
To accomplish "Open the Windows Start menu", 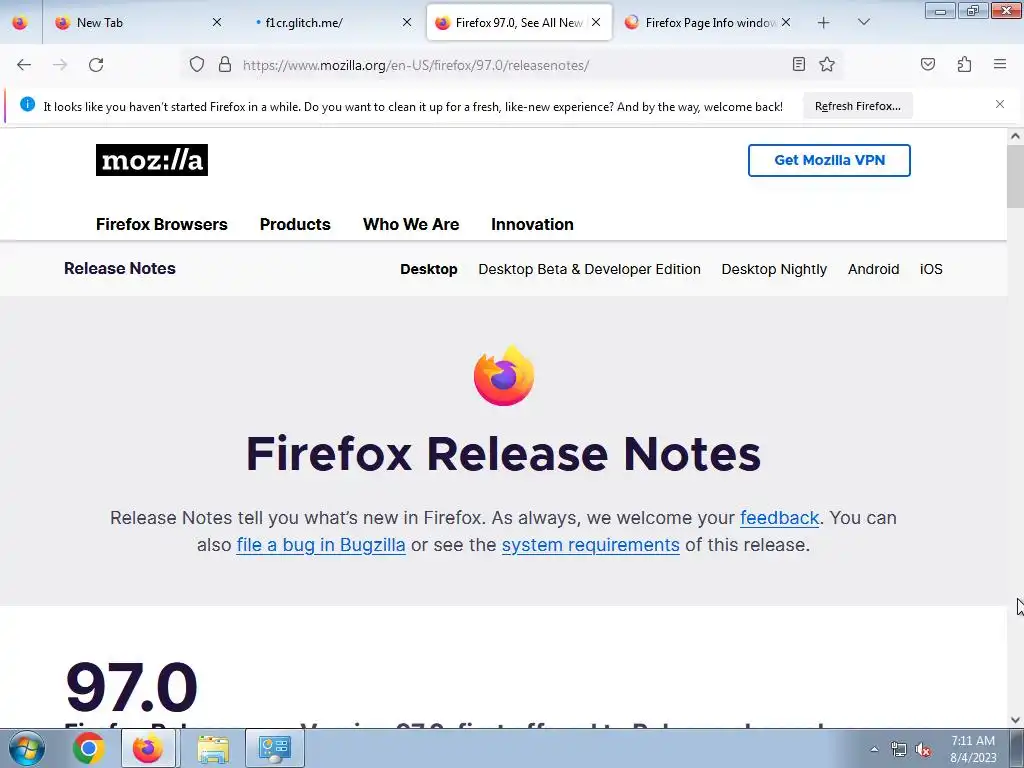I will [26, 748].
